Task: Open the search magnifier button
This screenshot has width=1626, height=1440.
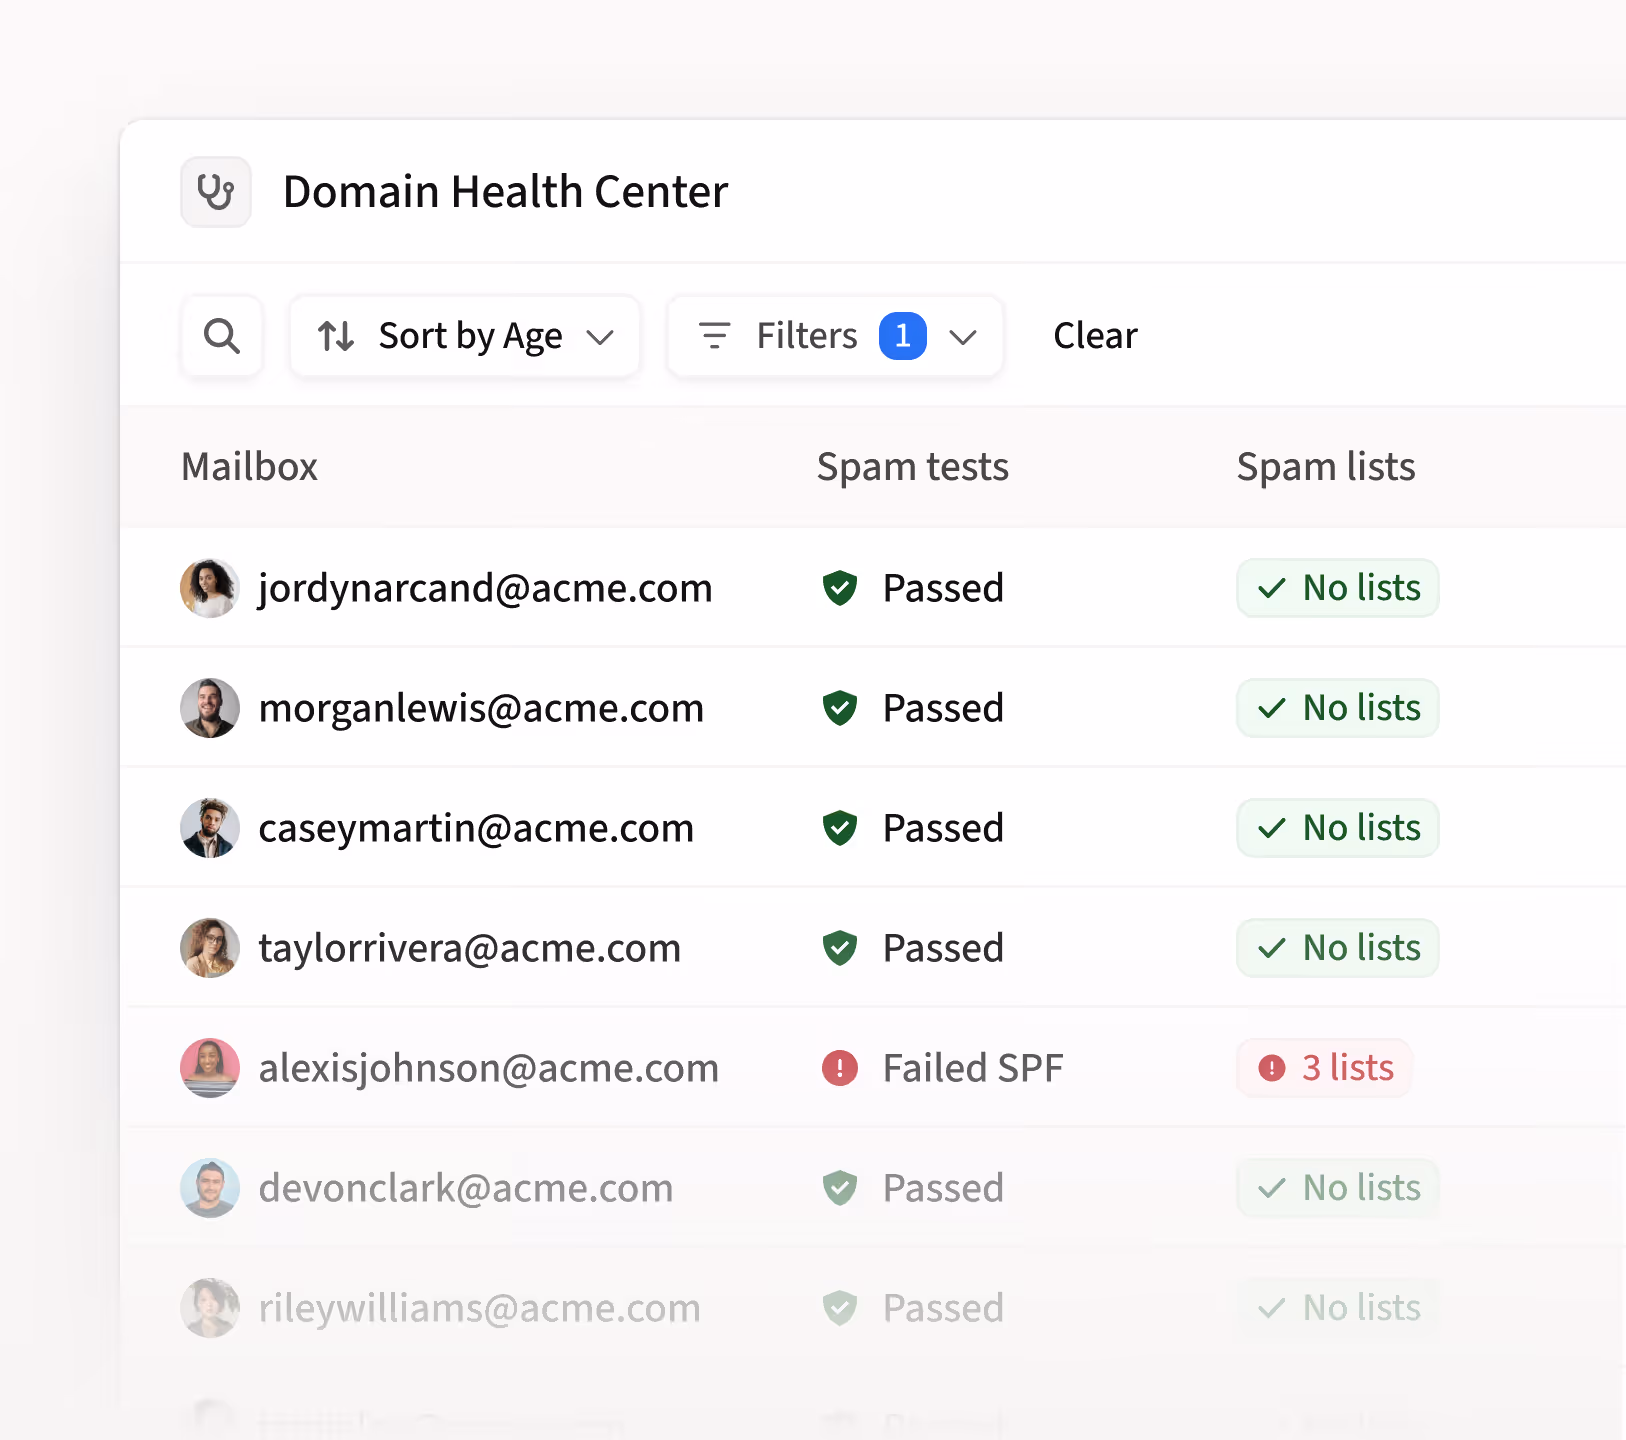Action: coord(222,336)
